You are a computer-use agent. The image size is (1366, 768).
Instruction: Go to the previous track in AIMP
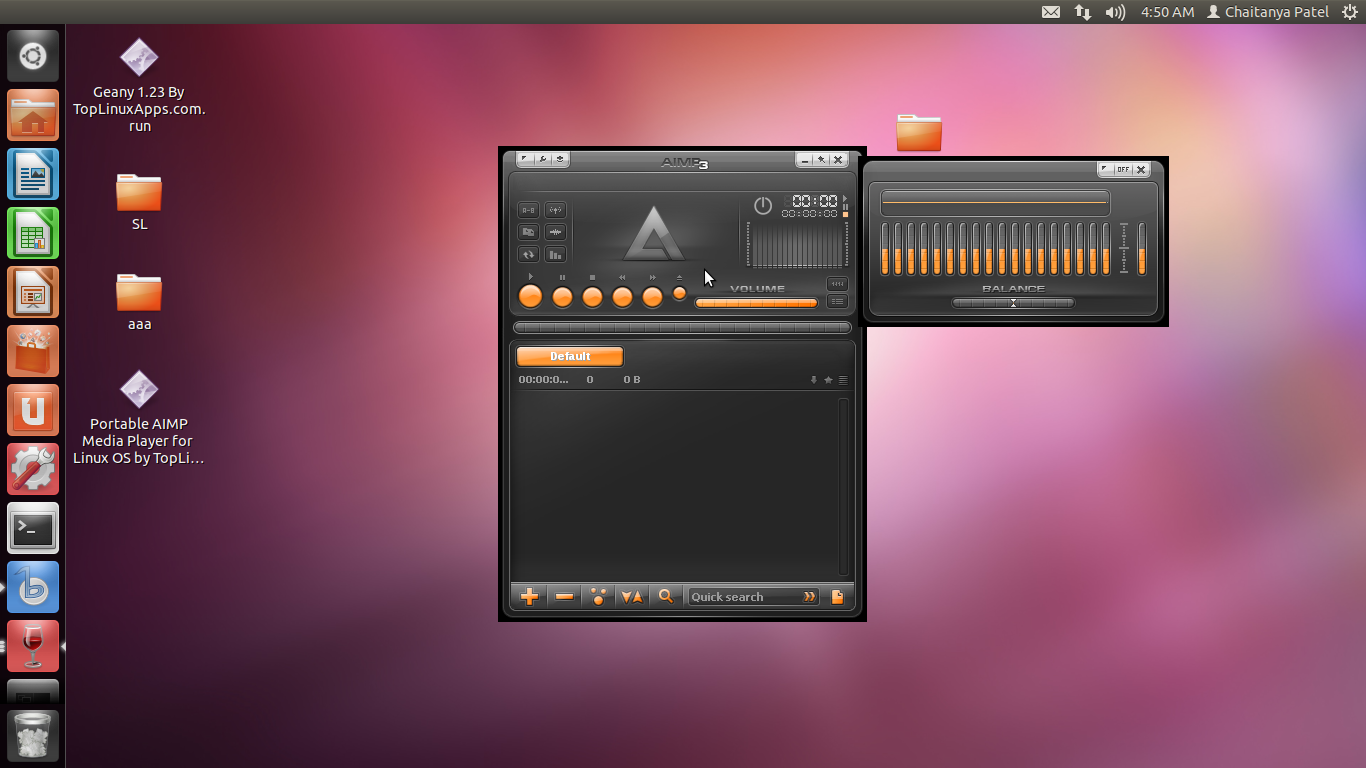pos(622,297)
